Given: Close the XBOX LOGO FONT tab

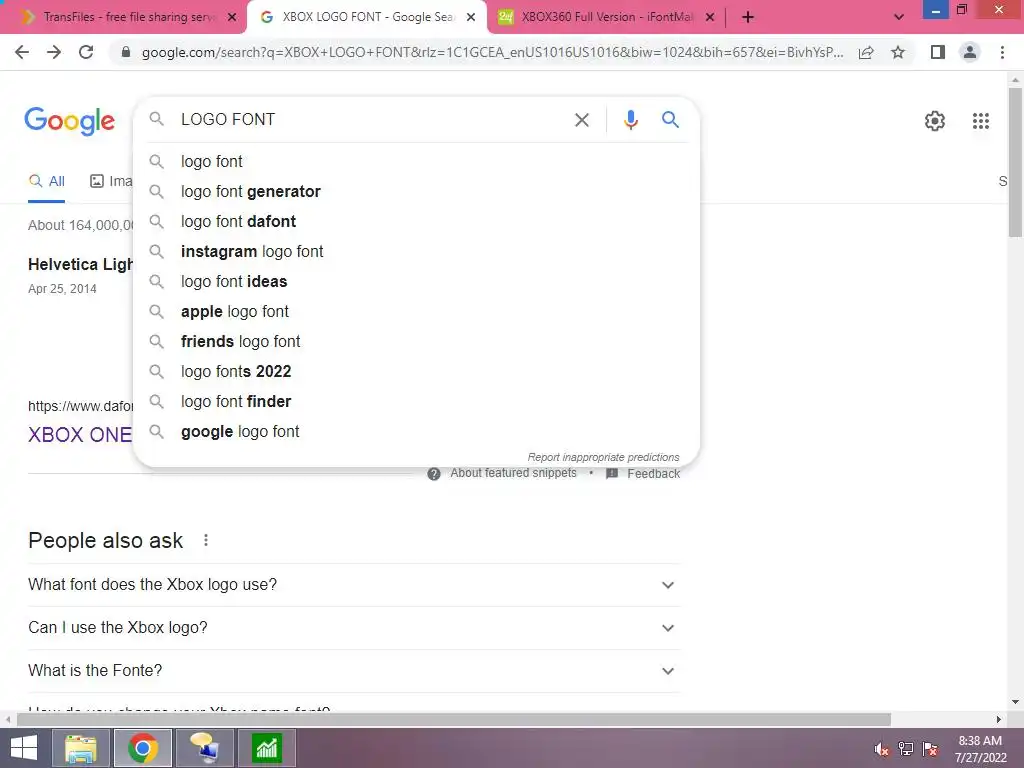Looking at the screenshot, I should [x=471, y=17].
